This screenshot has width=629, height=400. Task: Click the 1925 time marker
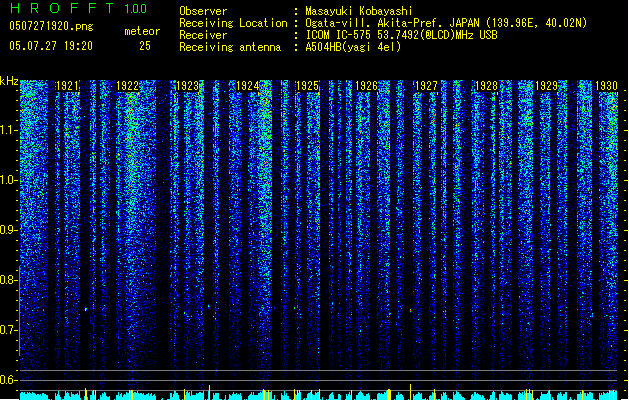pyautogui.click(x=307, y=86)
